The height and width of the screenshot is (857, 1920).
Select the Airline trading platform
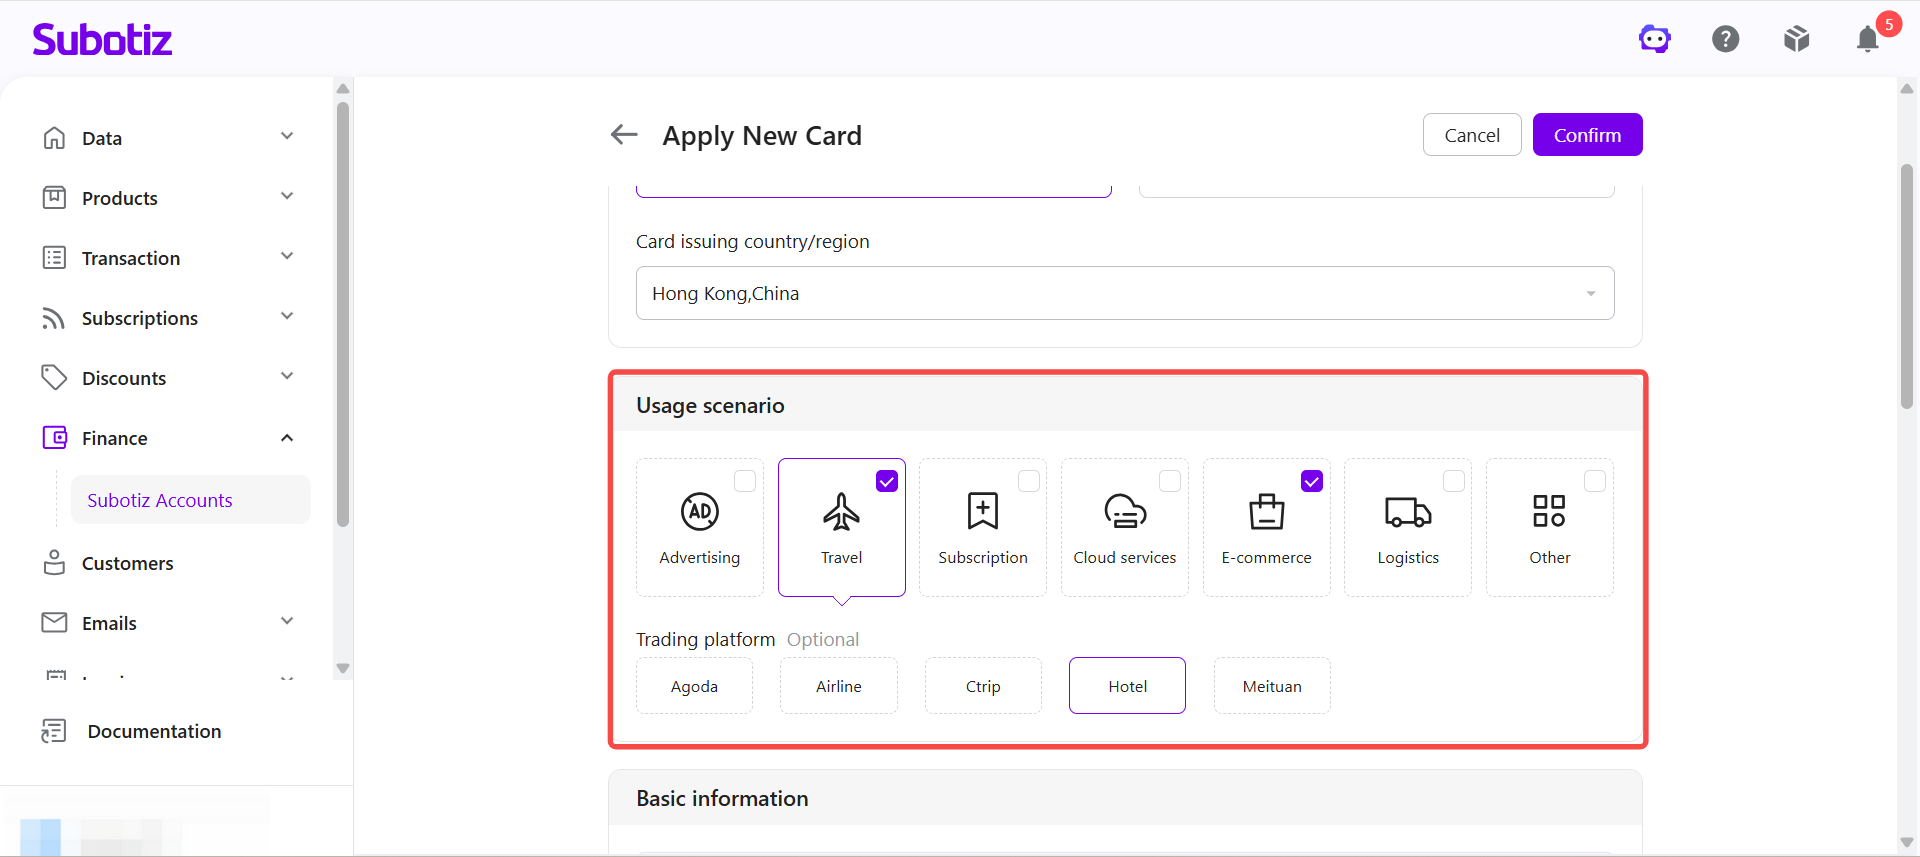click(839, 686)
